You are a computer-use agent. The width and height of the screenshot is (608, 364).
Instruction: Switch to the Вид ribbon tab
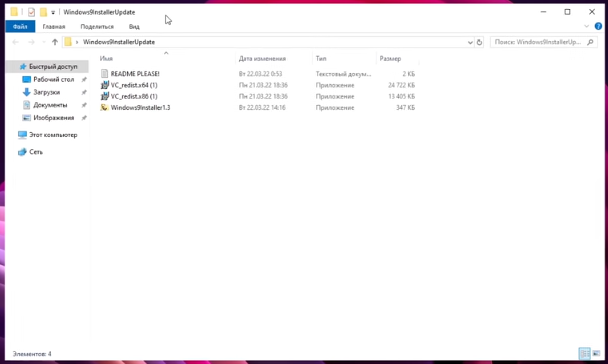[x=134, y=26]
